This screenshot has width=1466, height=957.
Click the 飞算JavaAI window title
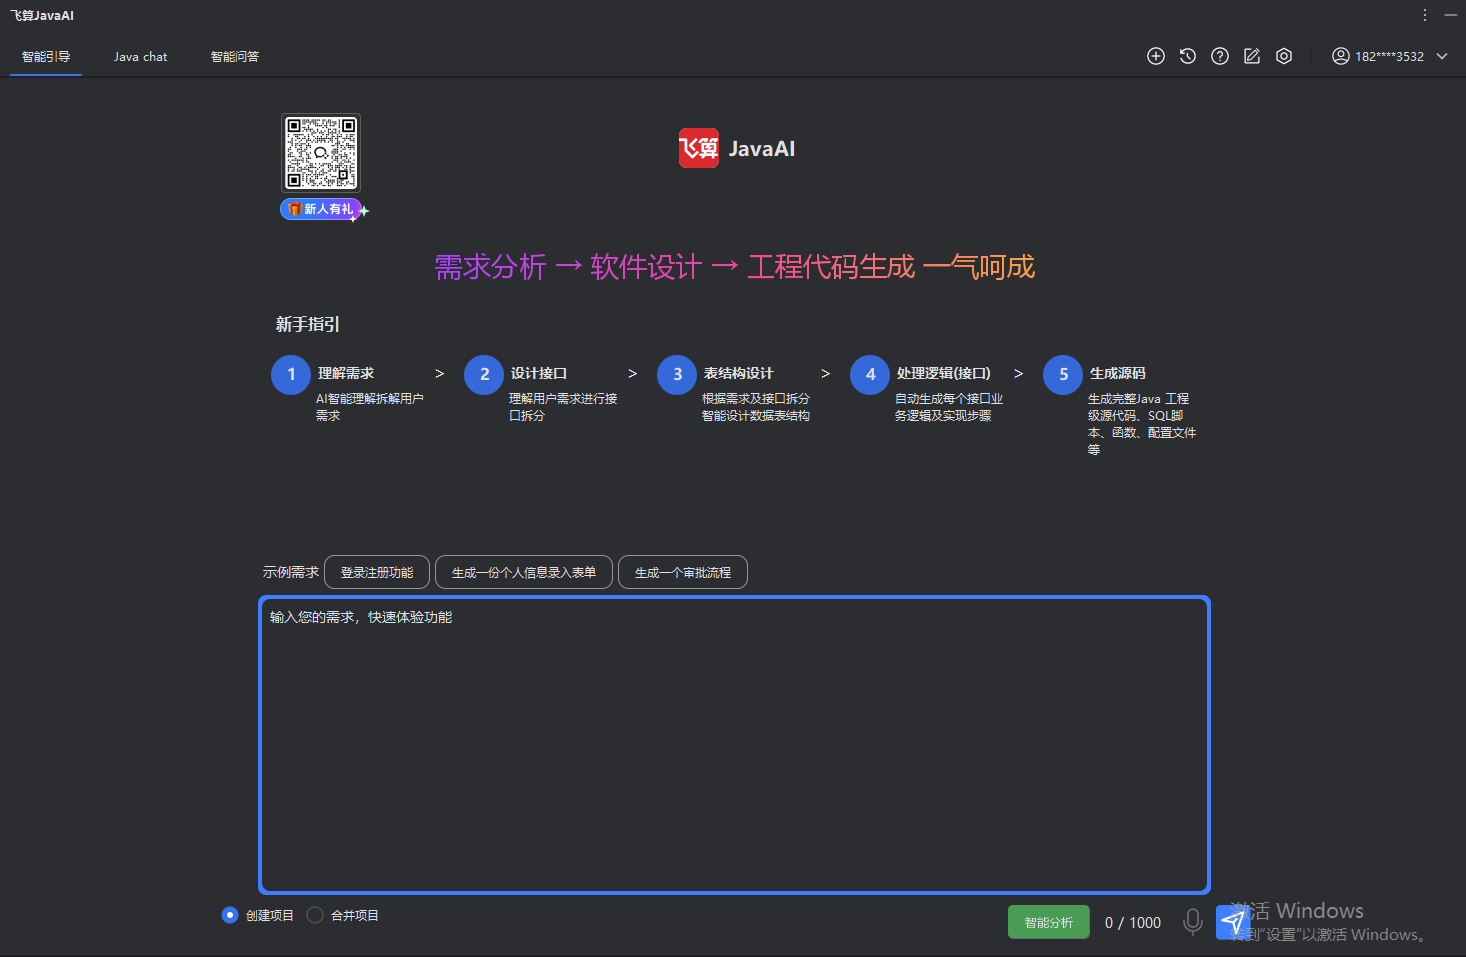42,15
